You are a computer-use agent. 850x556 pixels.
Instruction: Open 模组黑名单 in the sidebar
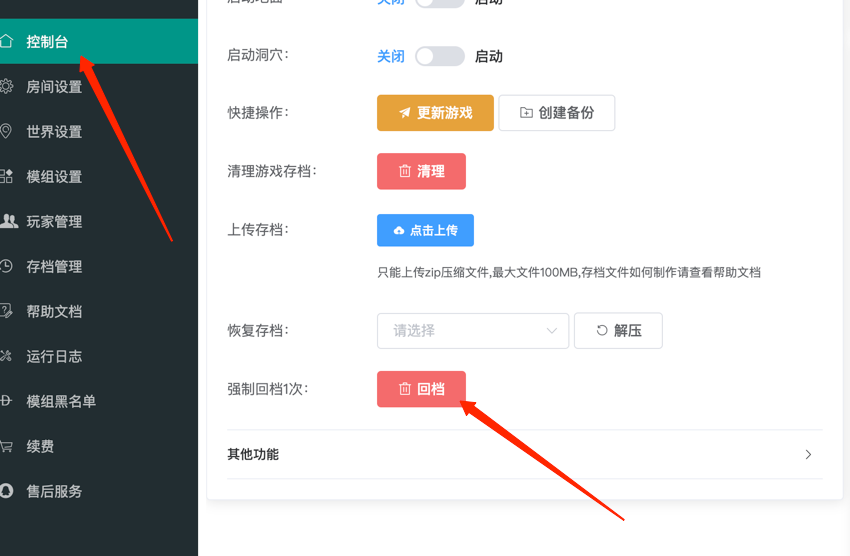[x=61, y=401]
